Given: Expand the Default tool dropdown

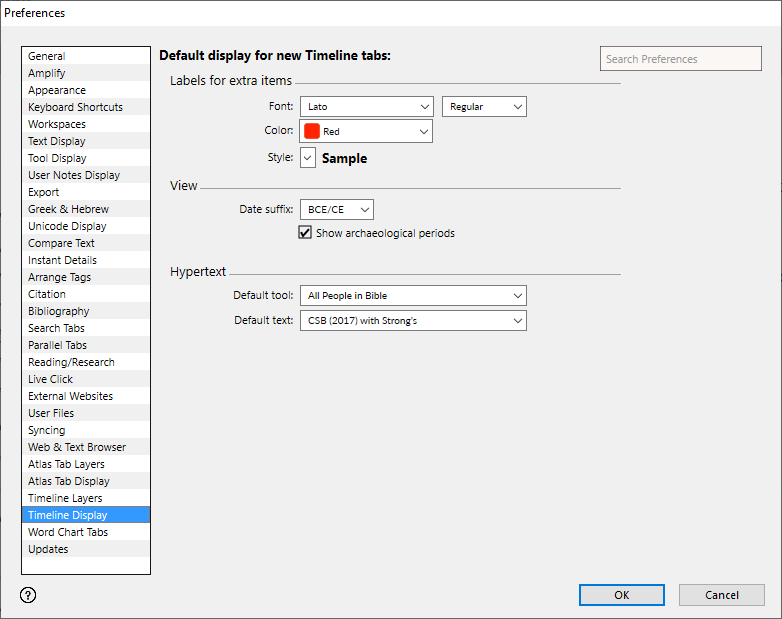Looking at the screenshot, I should [412, 295].
